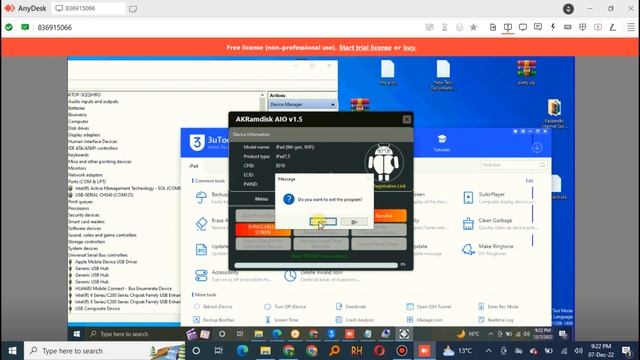The image size is (640, 360).
Task: Click No in the exit Message dialog
Action: 354,222
